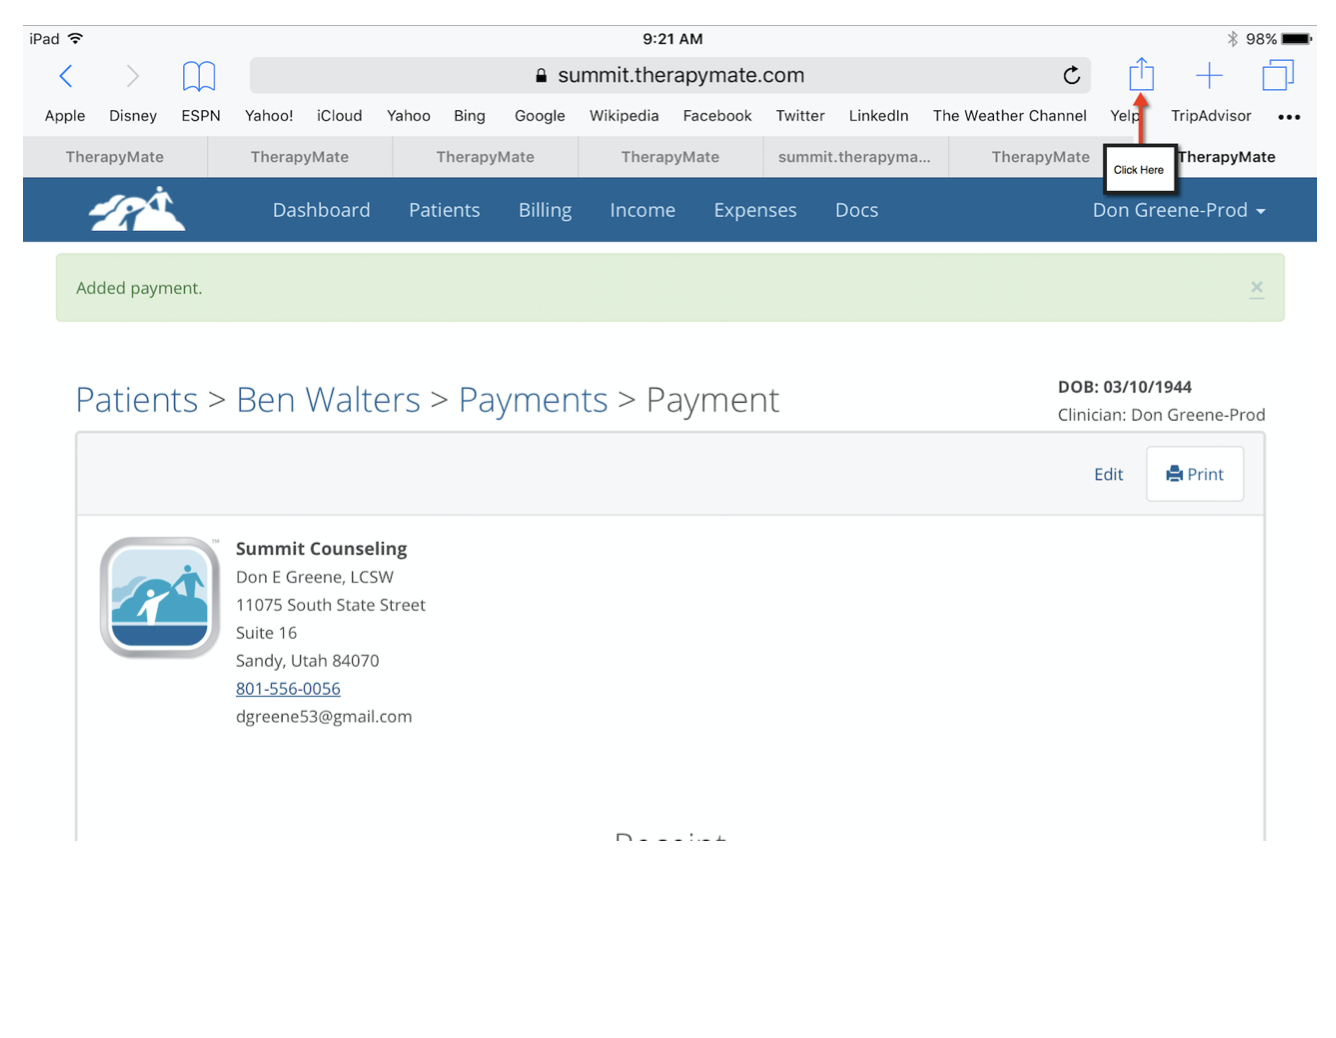This screenshot has height=1038, width=1336.
Task: Click the Sandy, Utah 84070 address line
Action: click(x=307, y=661)
